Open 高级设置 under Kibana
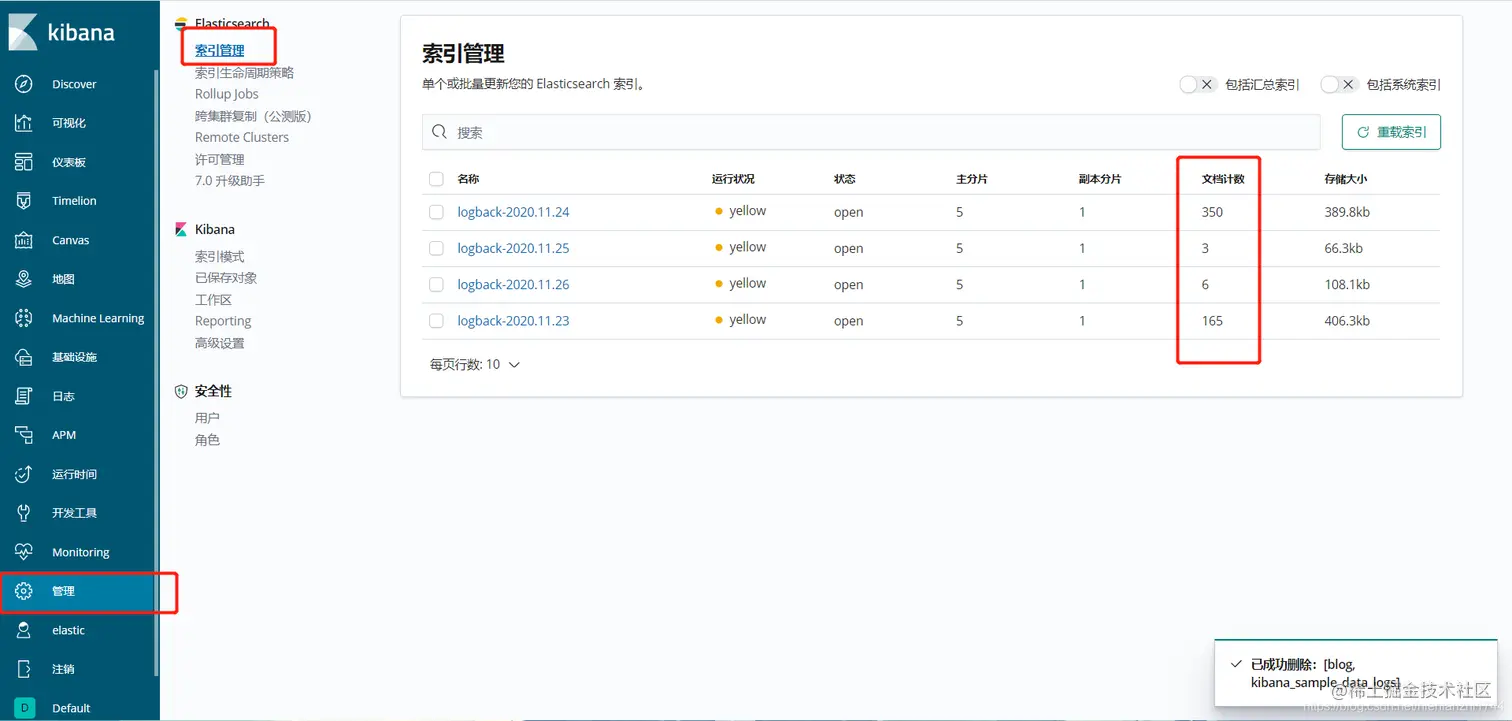Image resolution: width=1512 pixels, height=721 pixels. (x=220, y=343)
